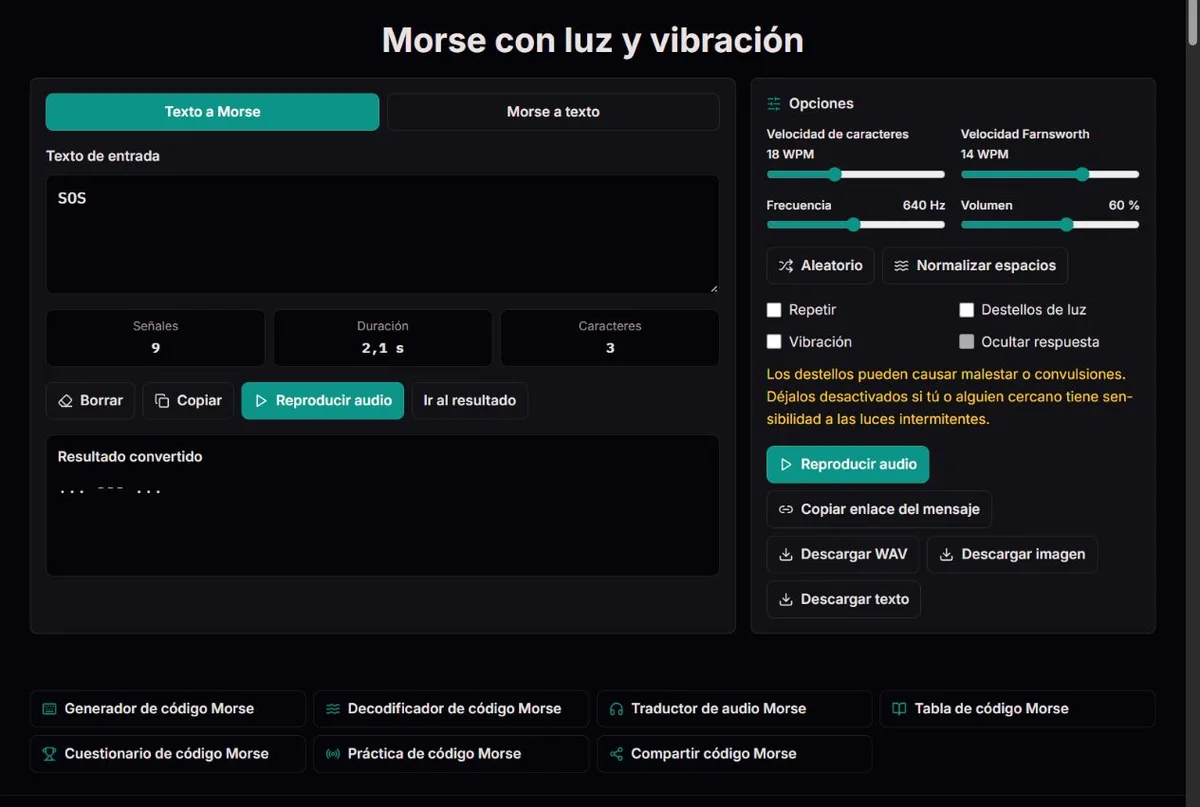Click the download icon on Descargar texto
Screen dimensions: 1200x807
pos(786,599)
